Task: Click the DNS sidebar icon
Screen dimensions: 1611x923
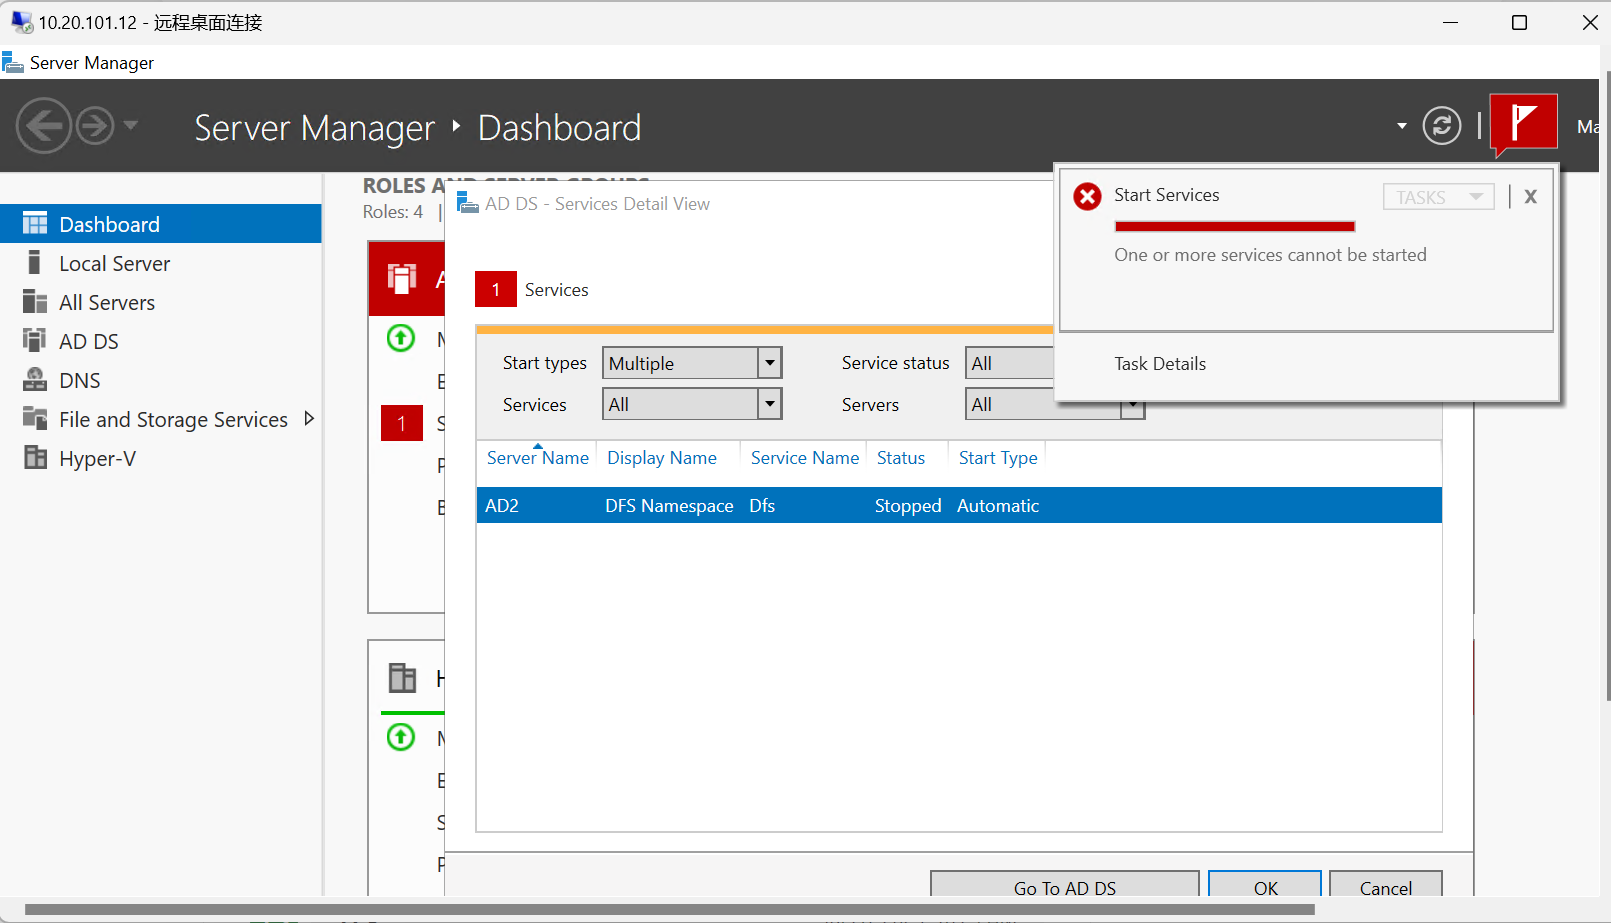Action: point(35,379)
